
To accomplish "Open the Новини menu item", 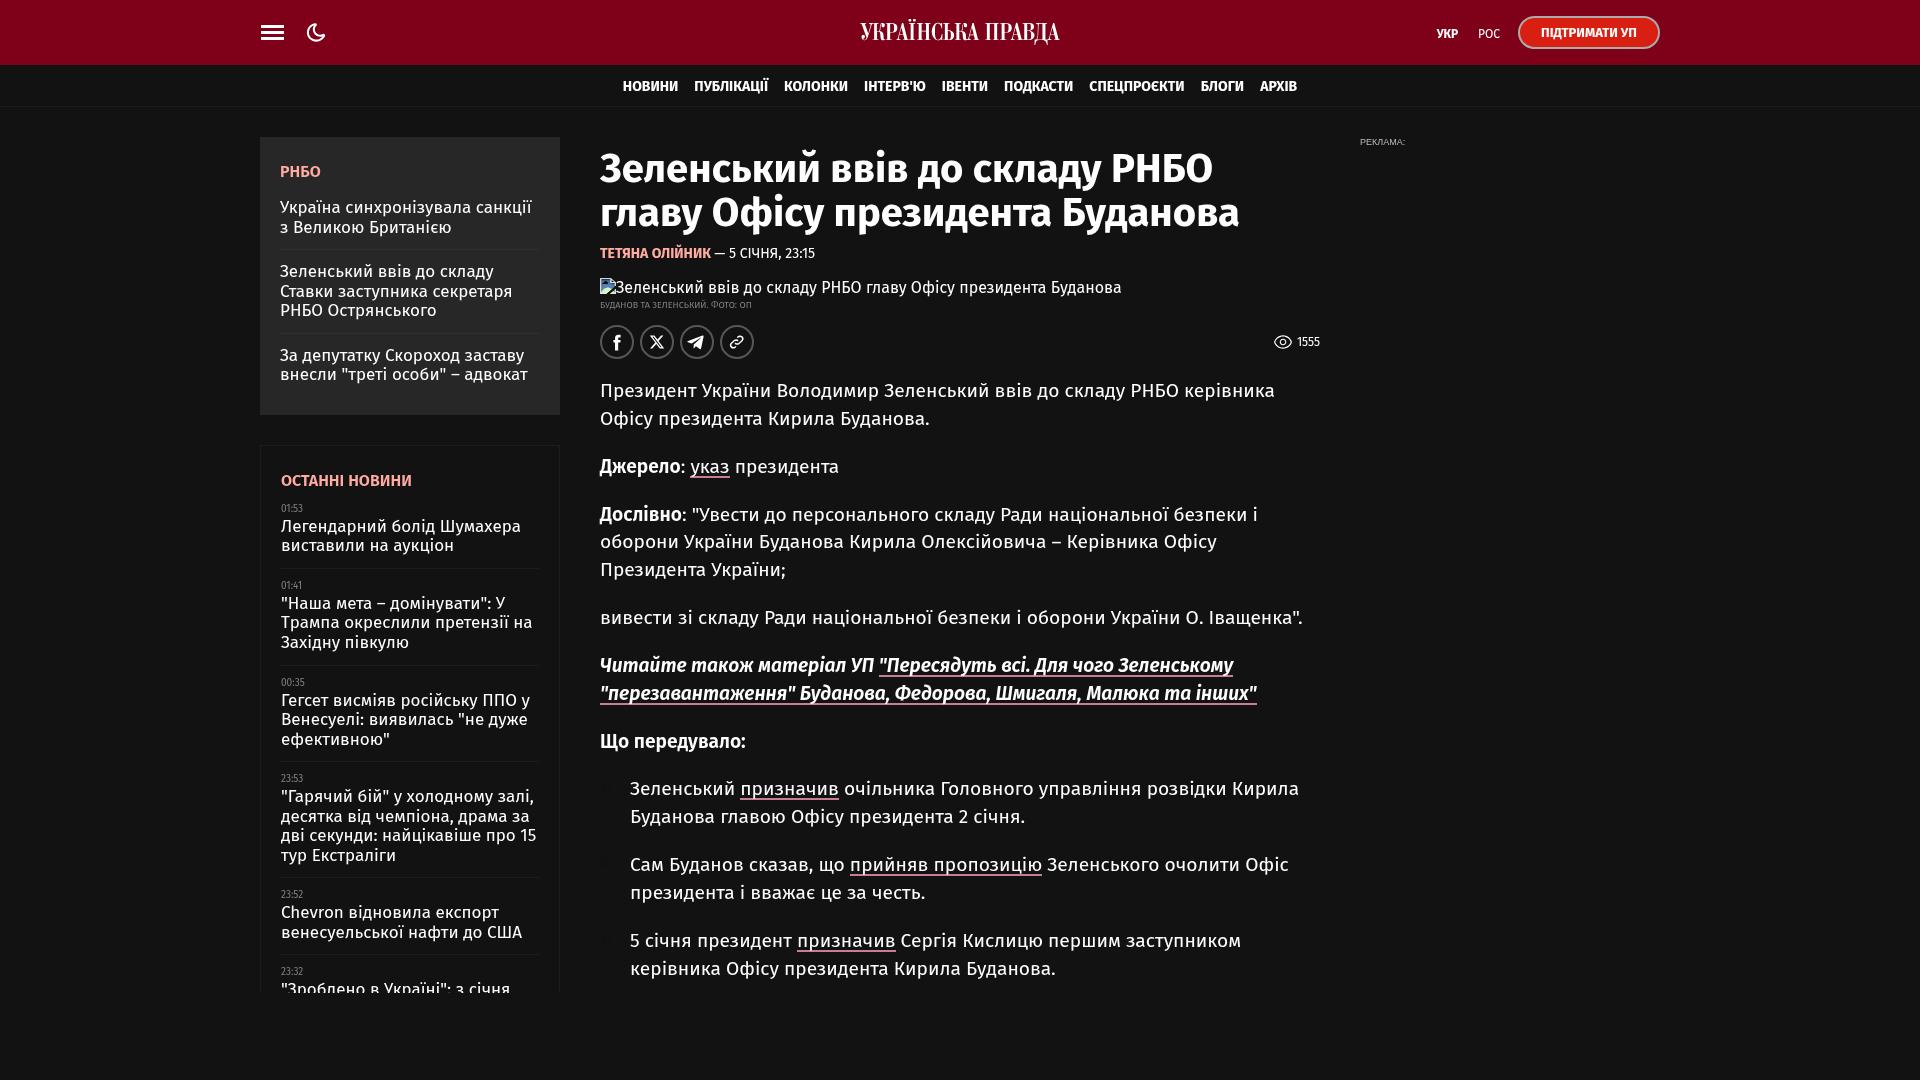I will click(x=650, y=87).
